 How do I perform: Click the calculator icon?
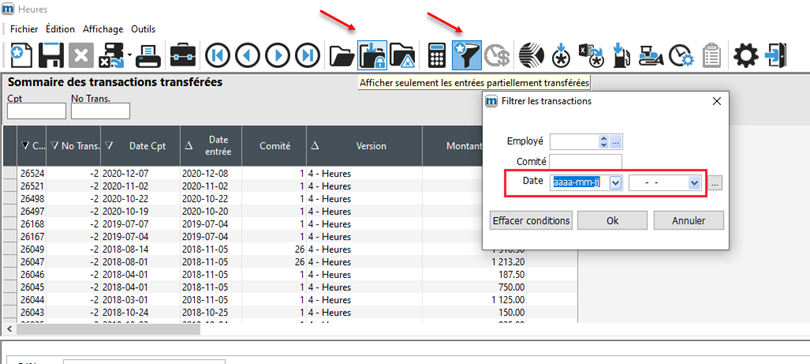[x=437, y=56]
